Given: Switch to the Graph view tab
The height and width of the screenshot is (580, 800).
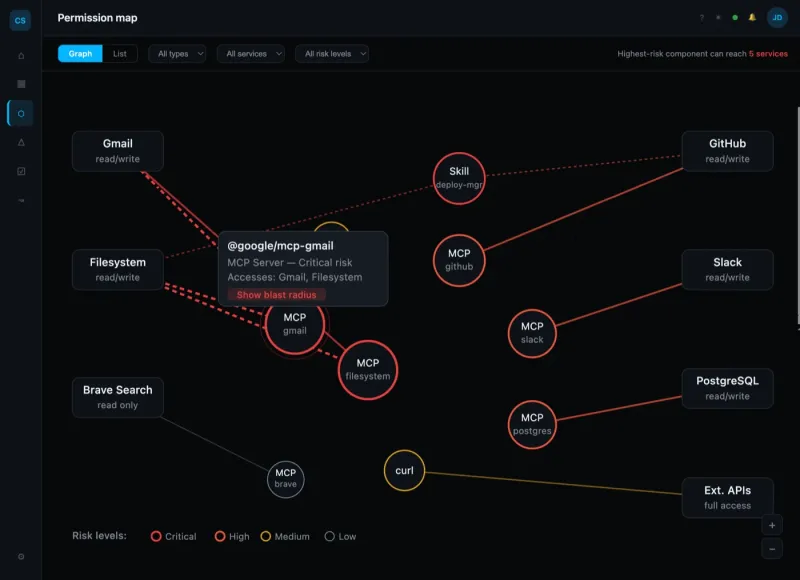Looking at the screenshot, I should (x=80, y=54).
